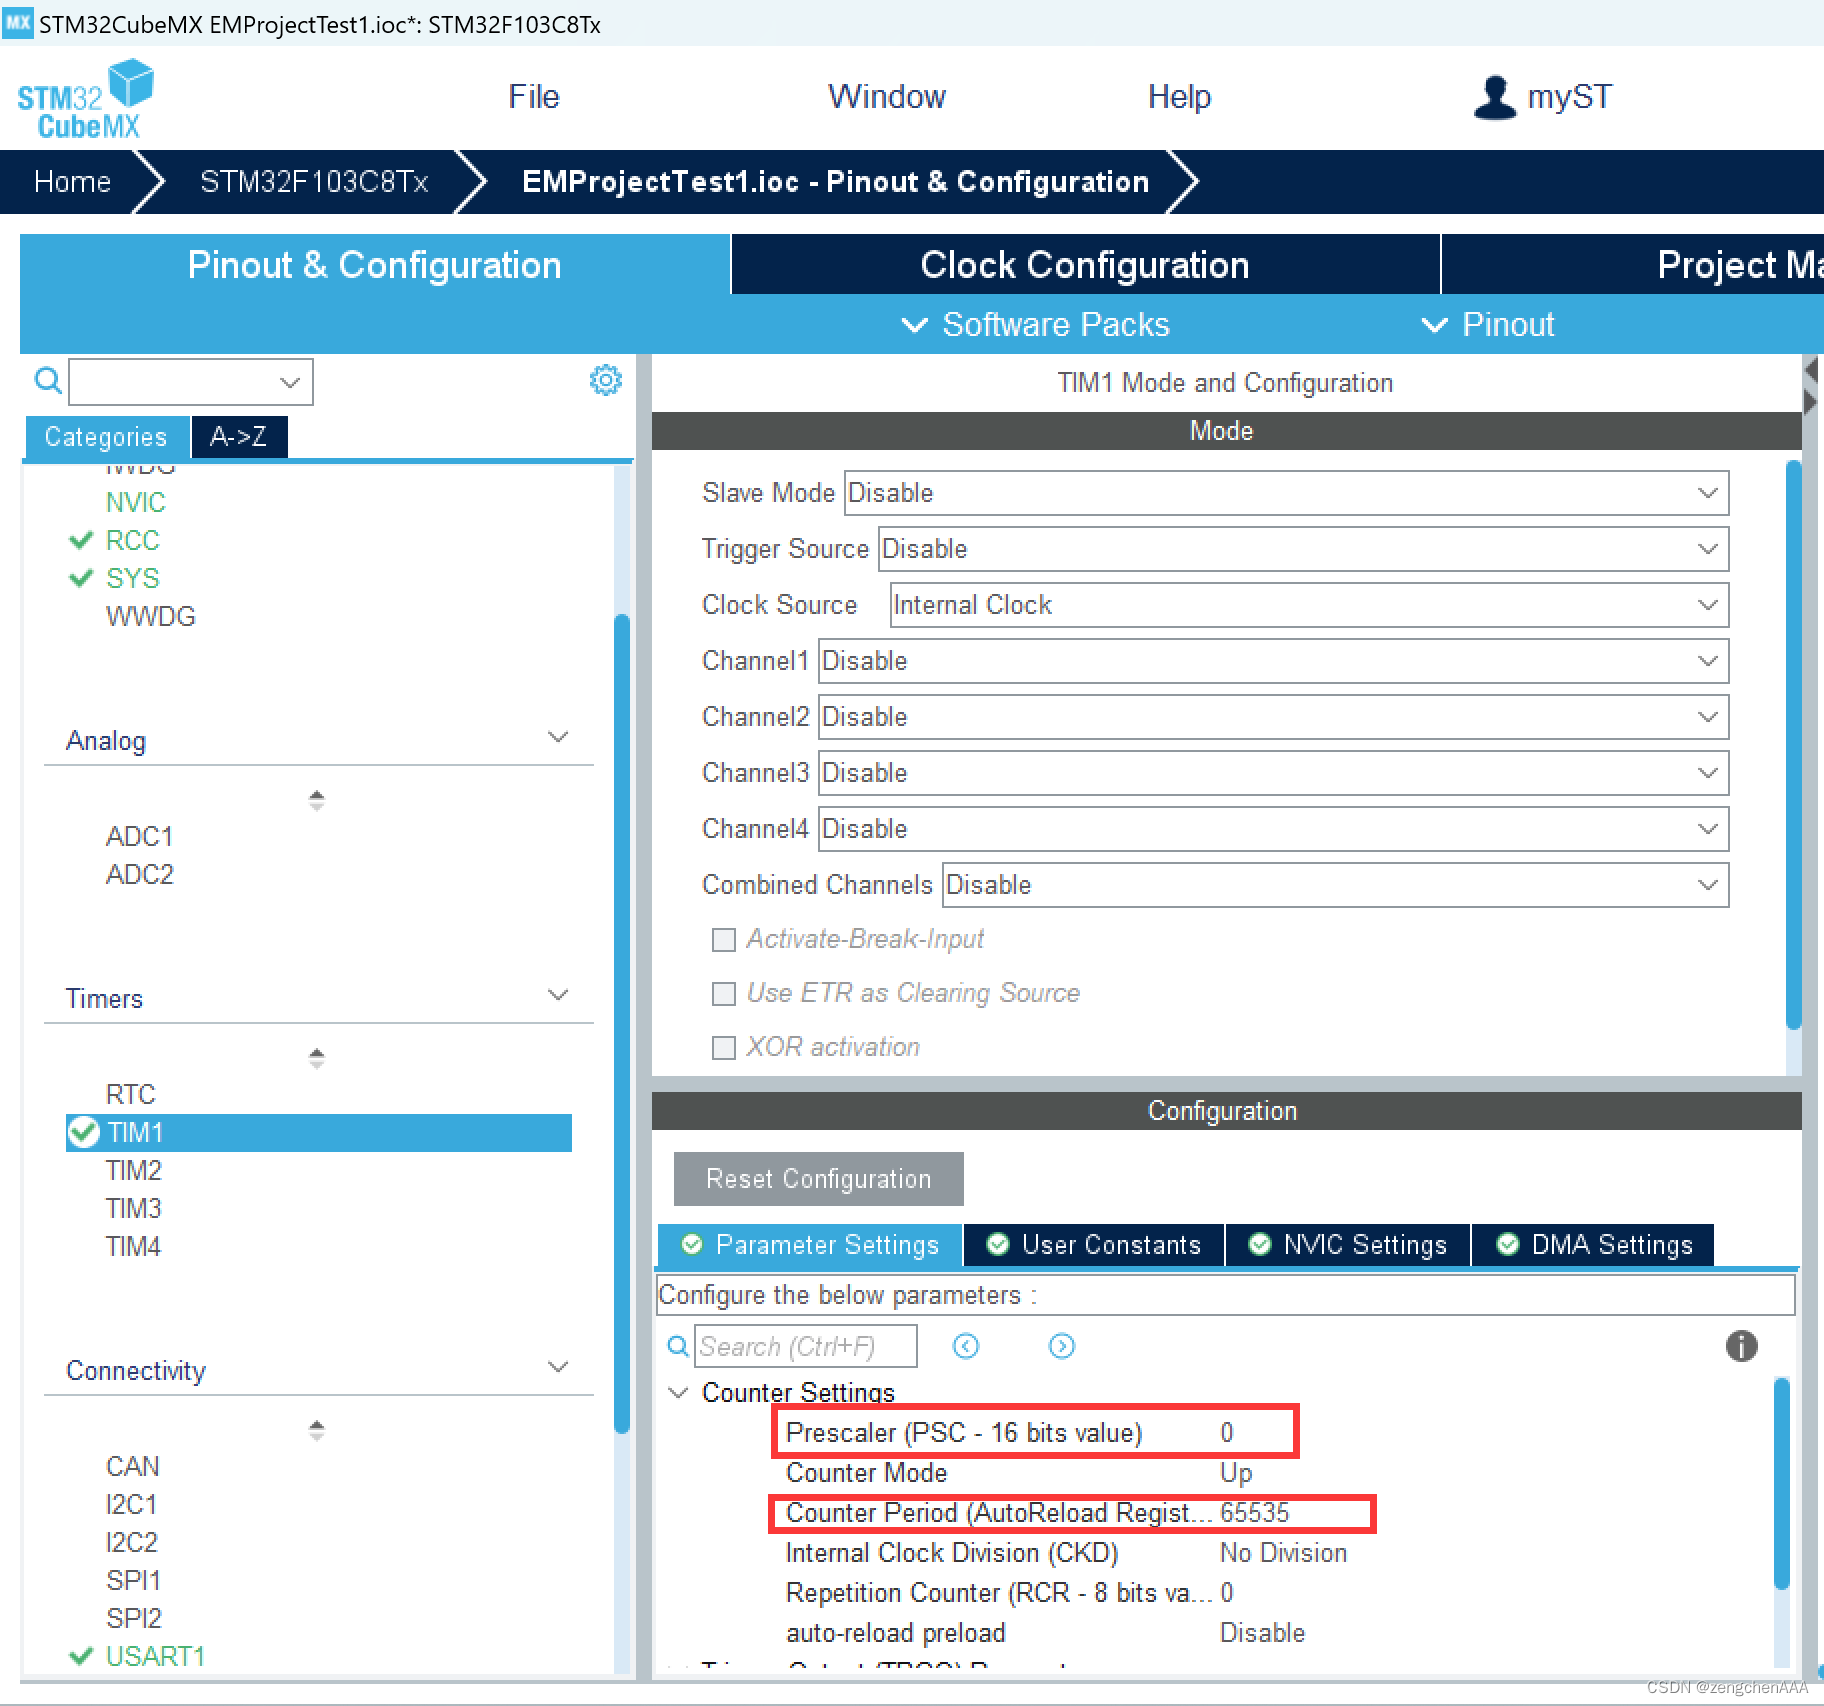Collapse panel with the right-edge arrow icon
Image resolution: width=1824 pixels, height=1706 pixels.
1810,401
